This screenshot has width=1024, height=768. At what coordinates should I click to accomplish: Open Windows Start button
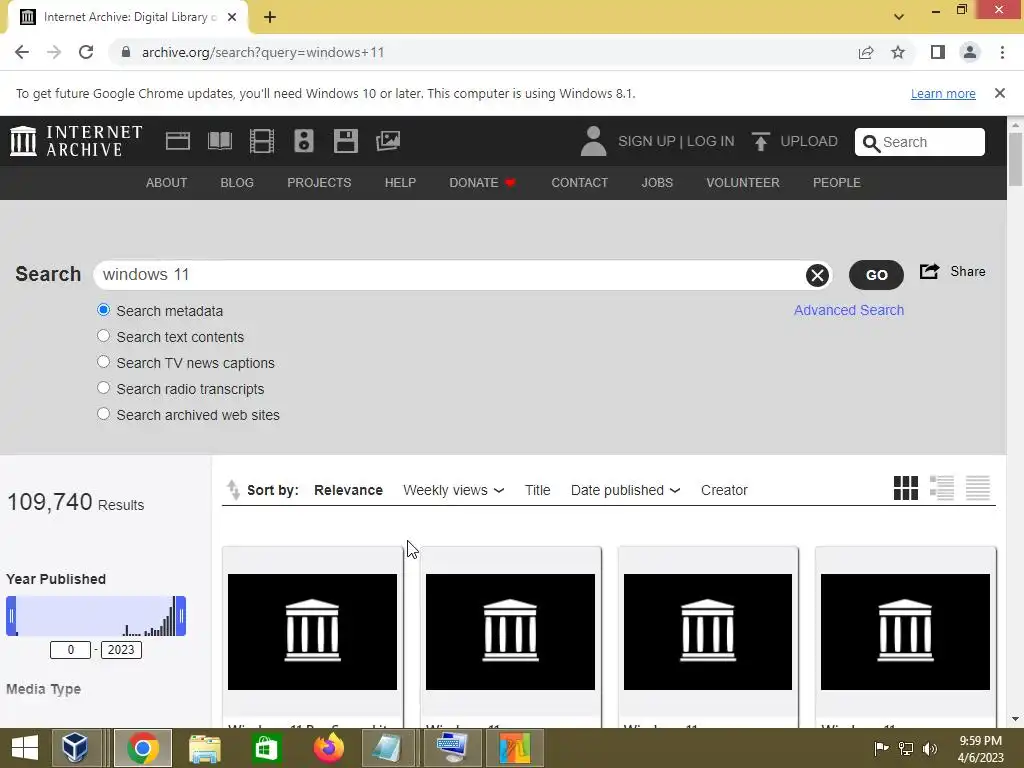(x=25, y=748)
